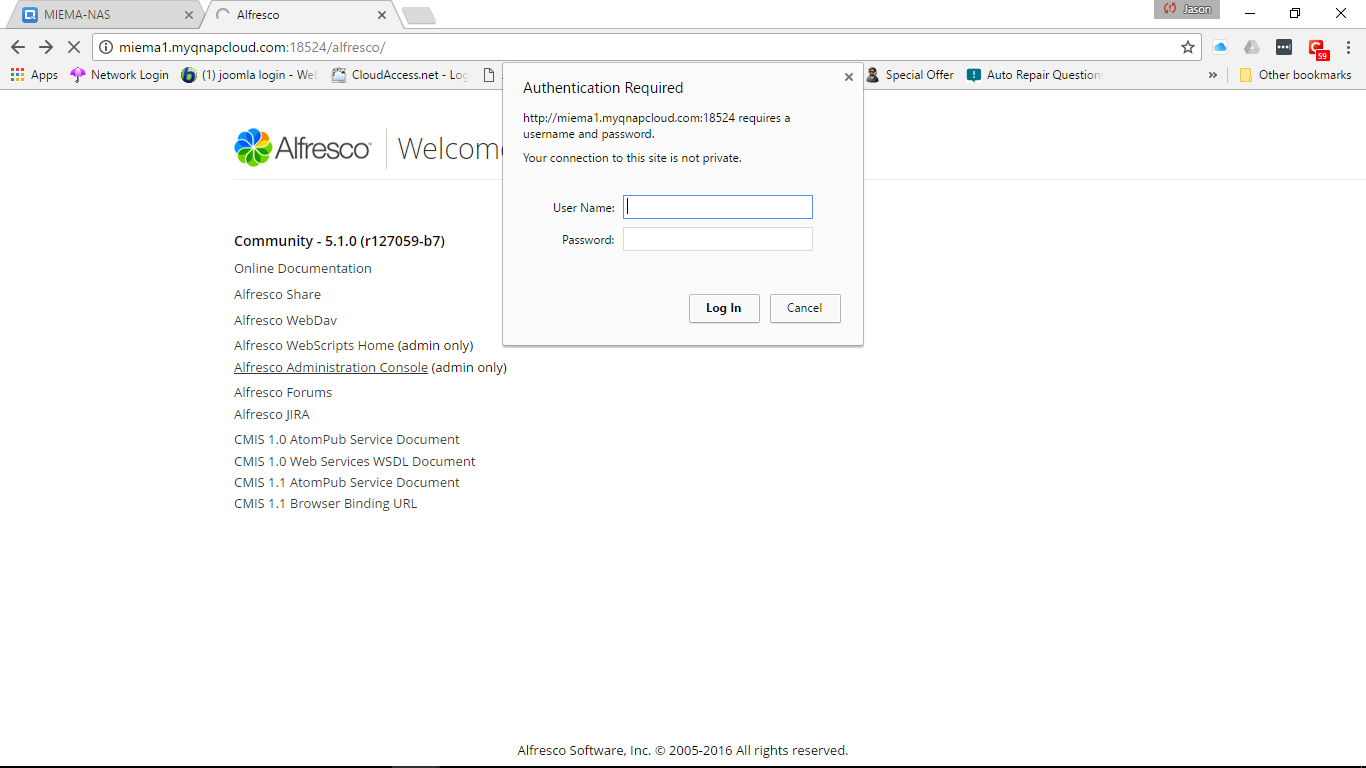
Task: Click the blue cloud extension icon
Action: 1220,47
